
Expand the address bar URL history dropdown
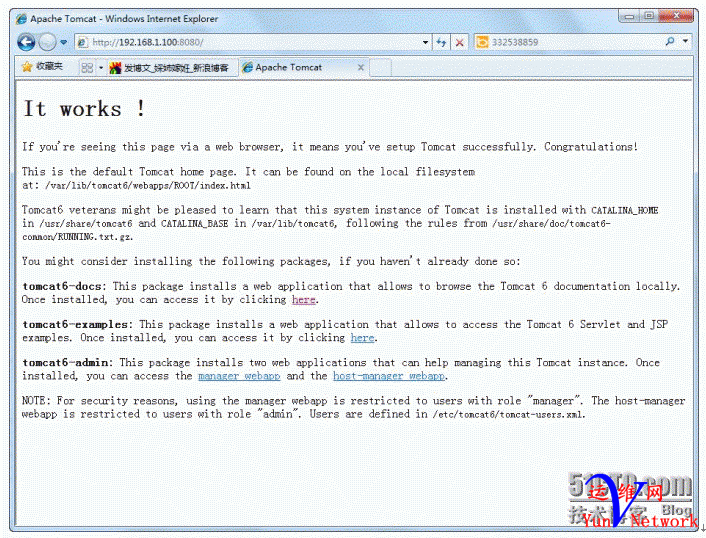425,42
